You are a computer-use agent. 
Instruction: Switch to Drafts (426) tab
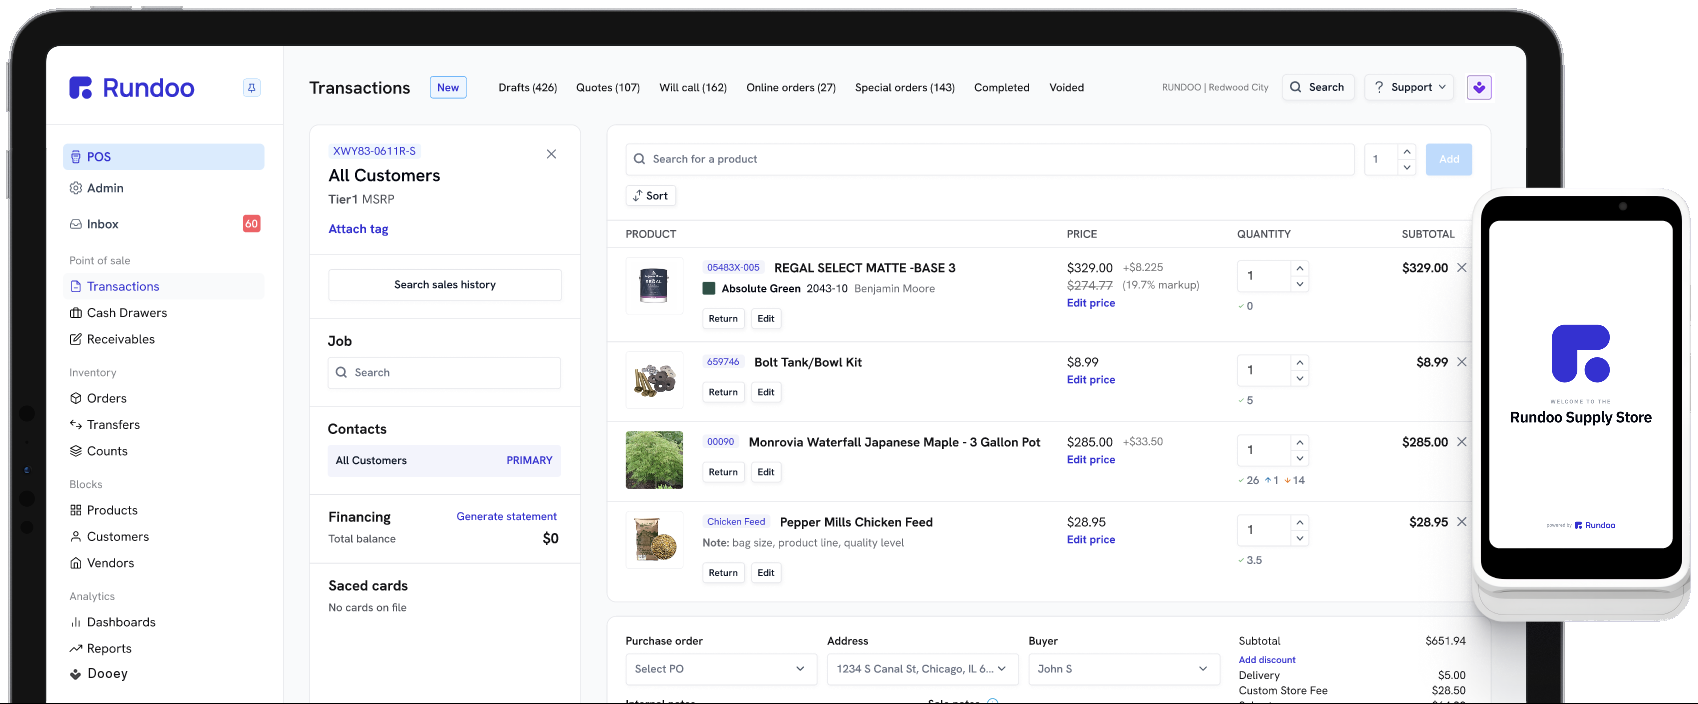pyautogui.click(x=528, y=88)
